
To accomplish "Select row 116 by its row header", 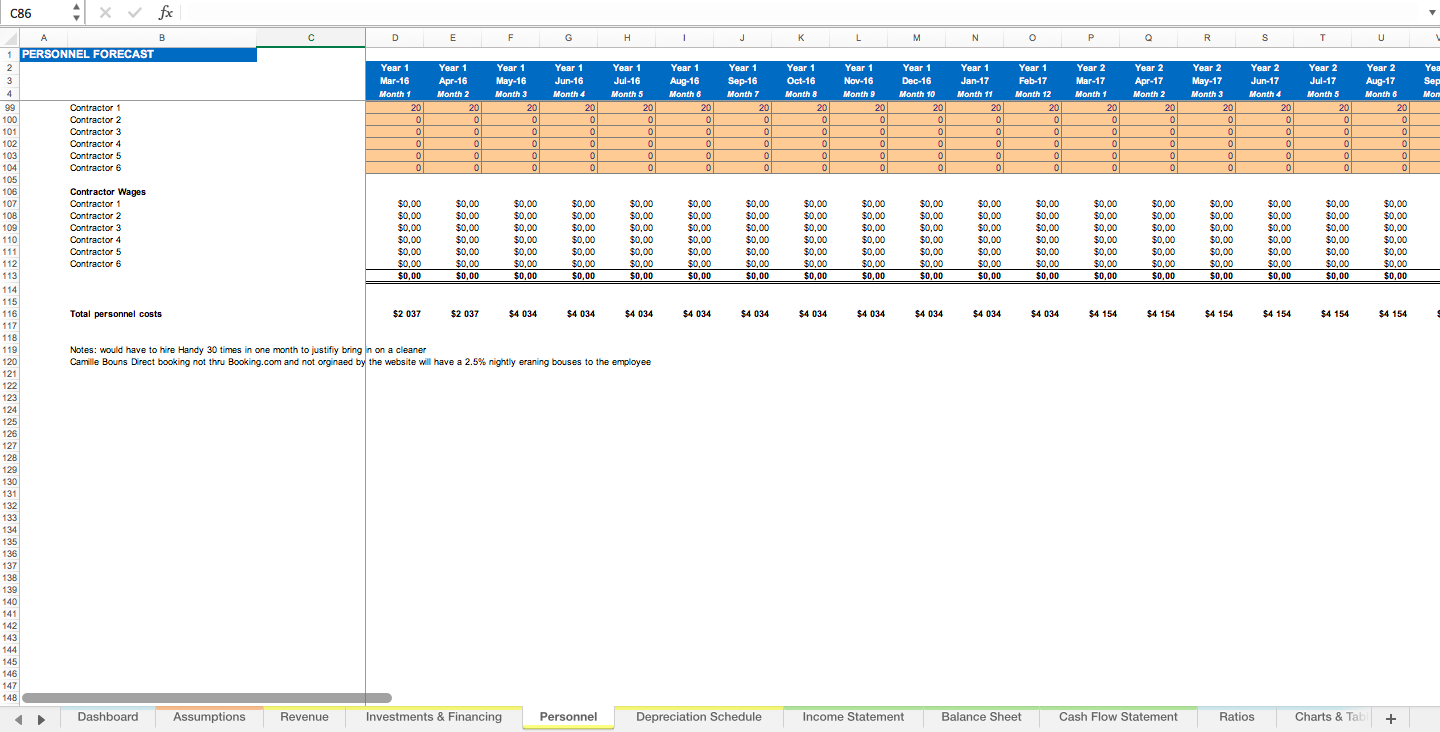I will point(12,313).
